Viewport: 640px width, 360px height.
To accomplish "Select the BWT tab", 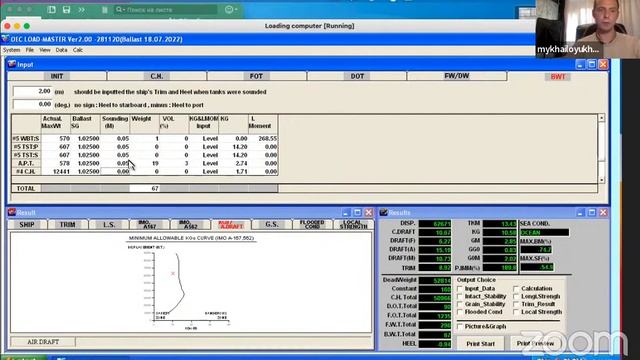I will tap(558, 77).
